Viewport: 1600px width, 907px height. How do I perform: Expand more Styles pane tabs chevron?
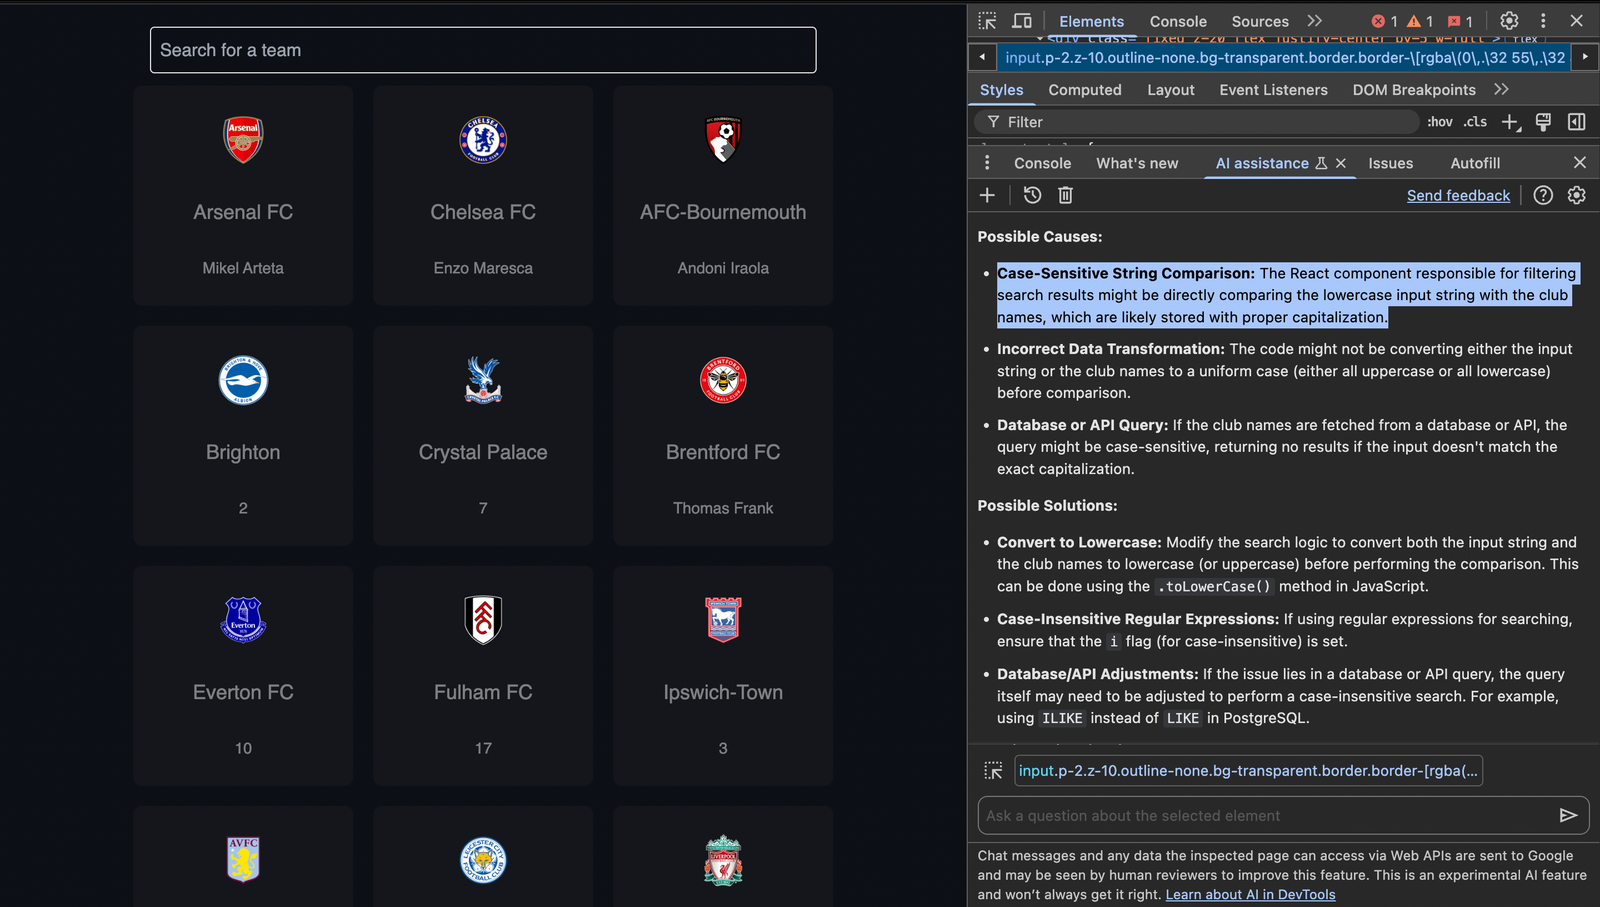point(1501,89)
